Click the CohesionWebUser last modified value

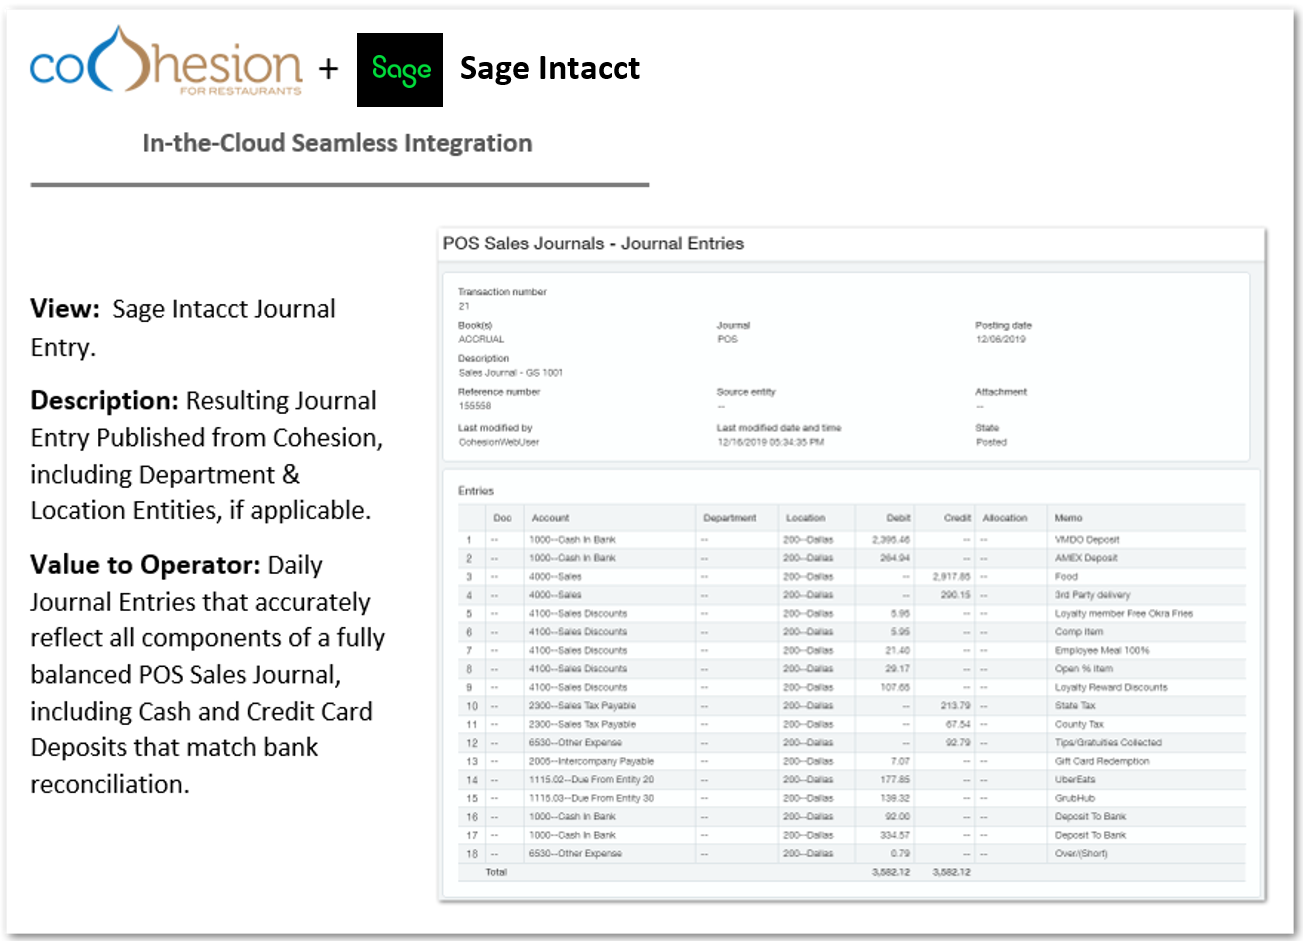coord(498,442)
